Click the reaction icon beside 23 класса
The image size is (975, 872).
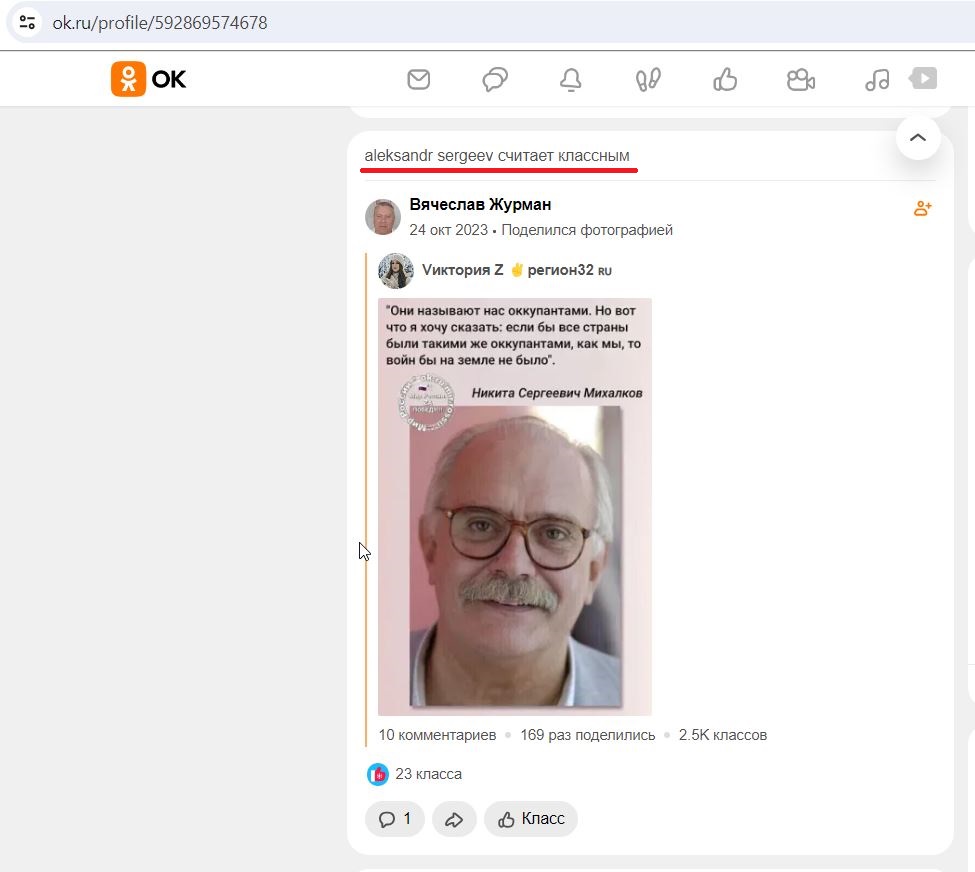pos(377,774)
